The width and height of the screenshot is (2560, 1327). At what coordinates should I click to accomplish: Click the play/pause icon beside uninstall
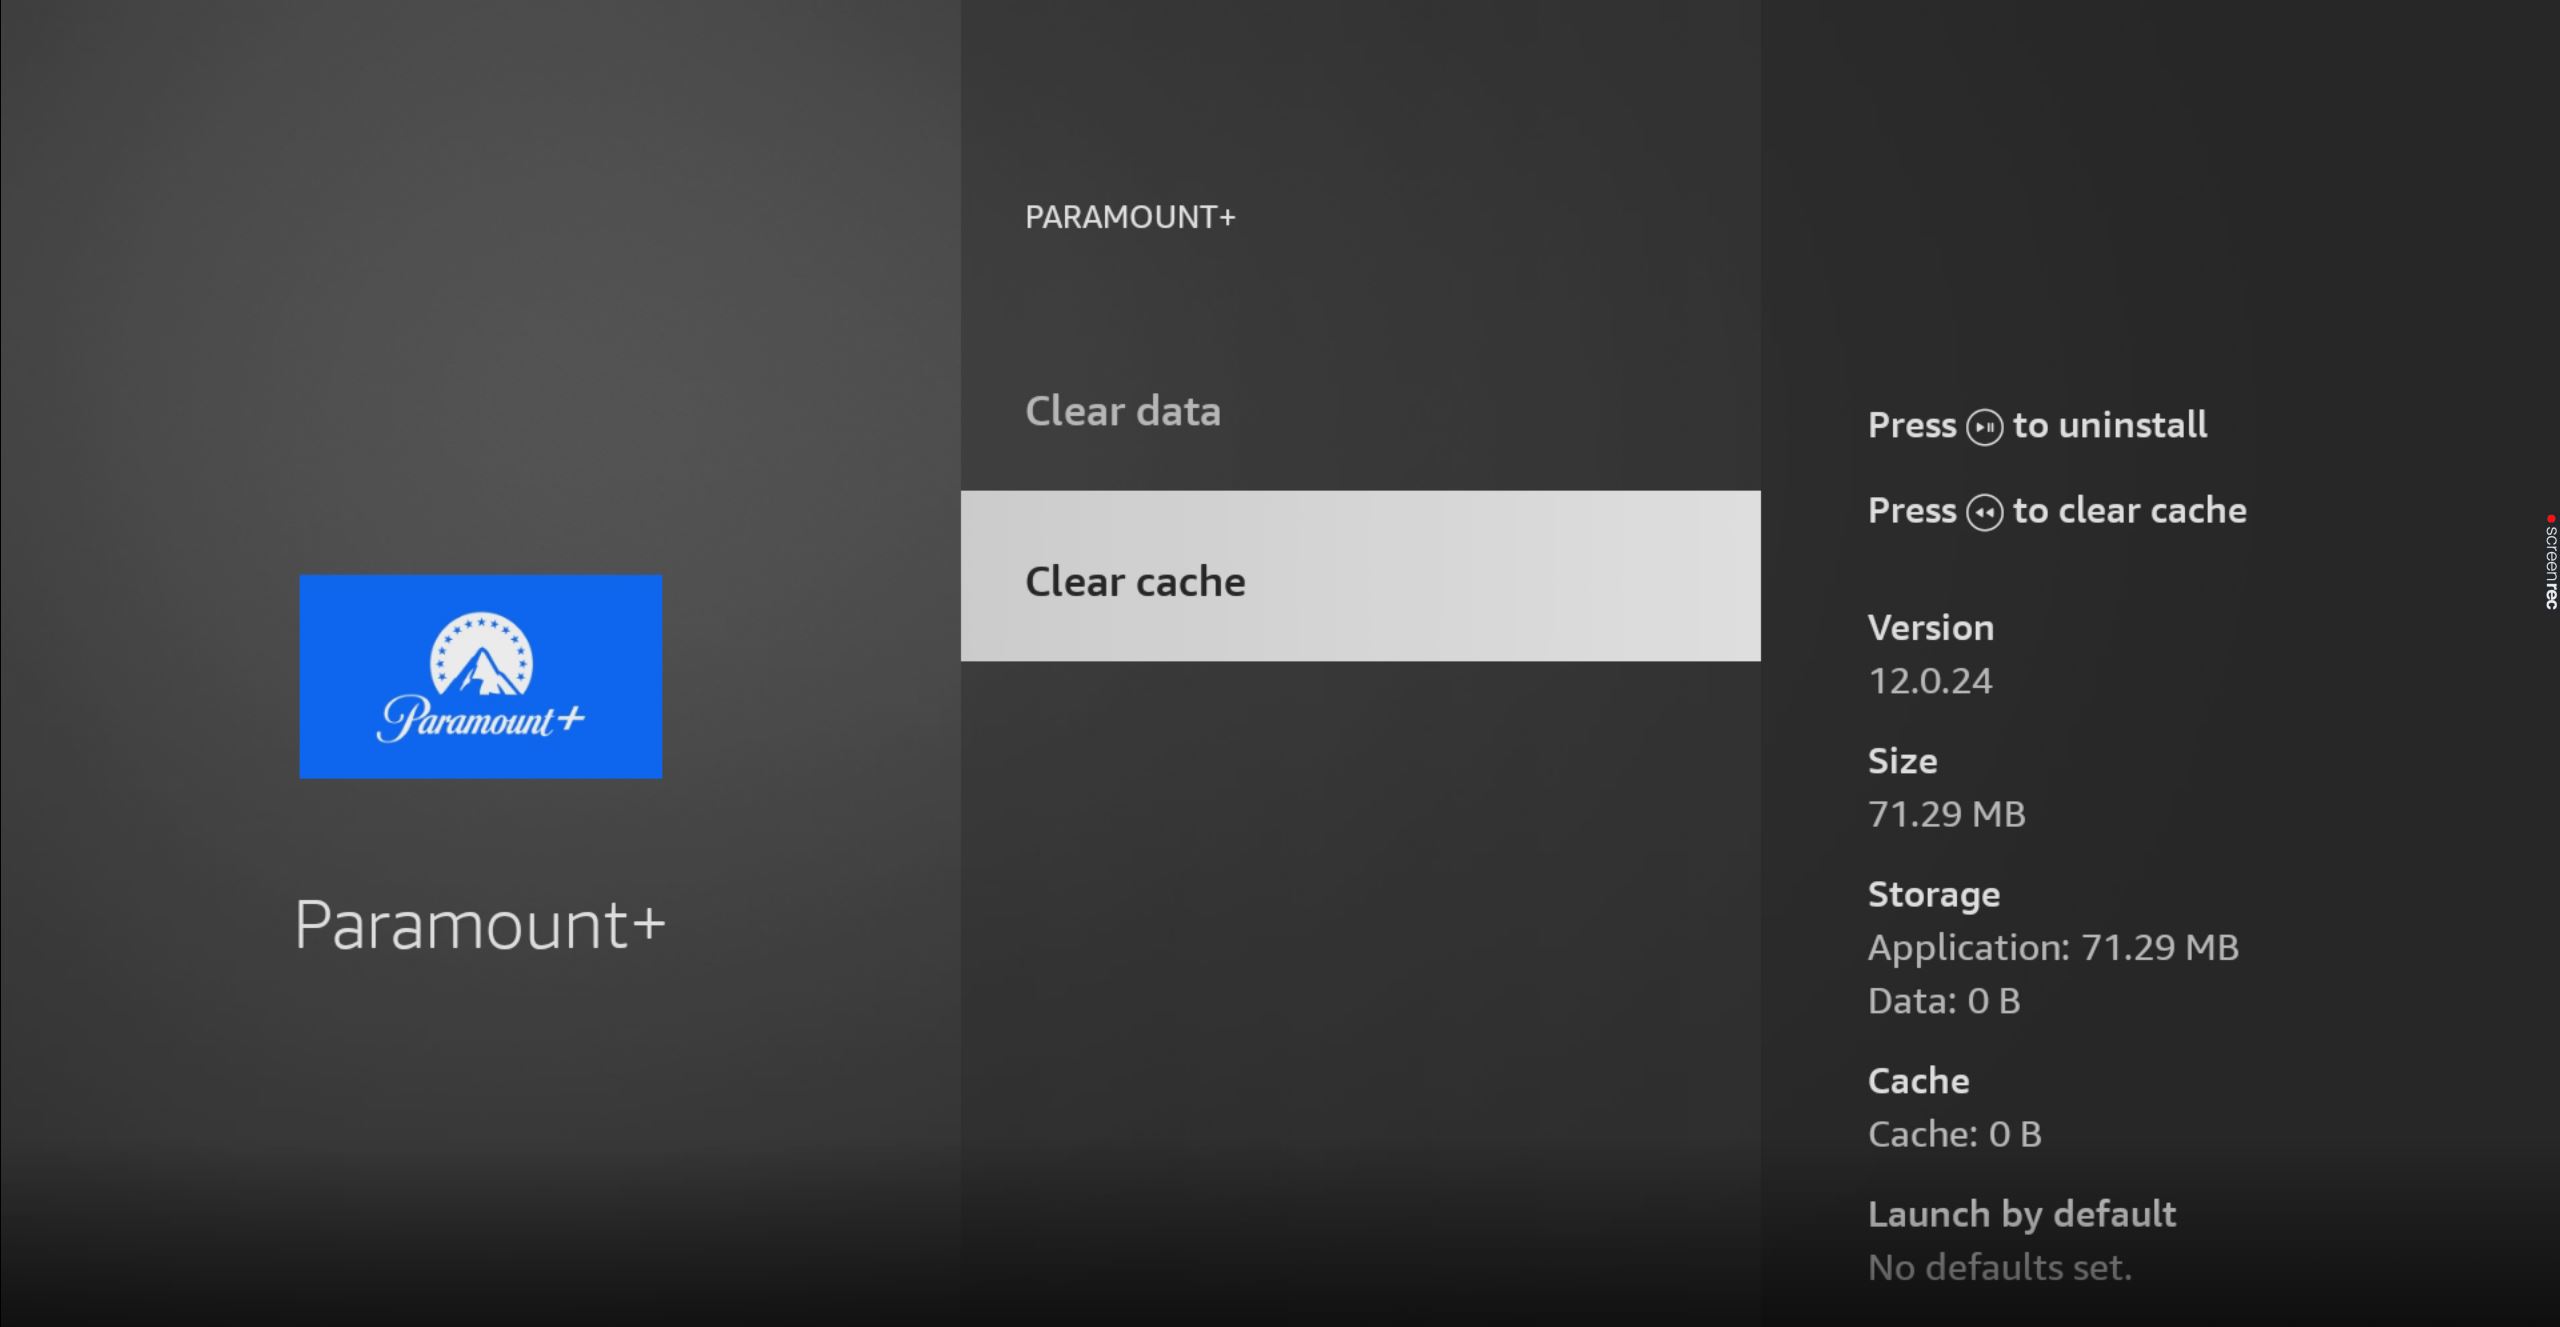(x=1984, y=427)
